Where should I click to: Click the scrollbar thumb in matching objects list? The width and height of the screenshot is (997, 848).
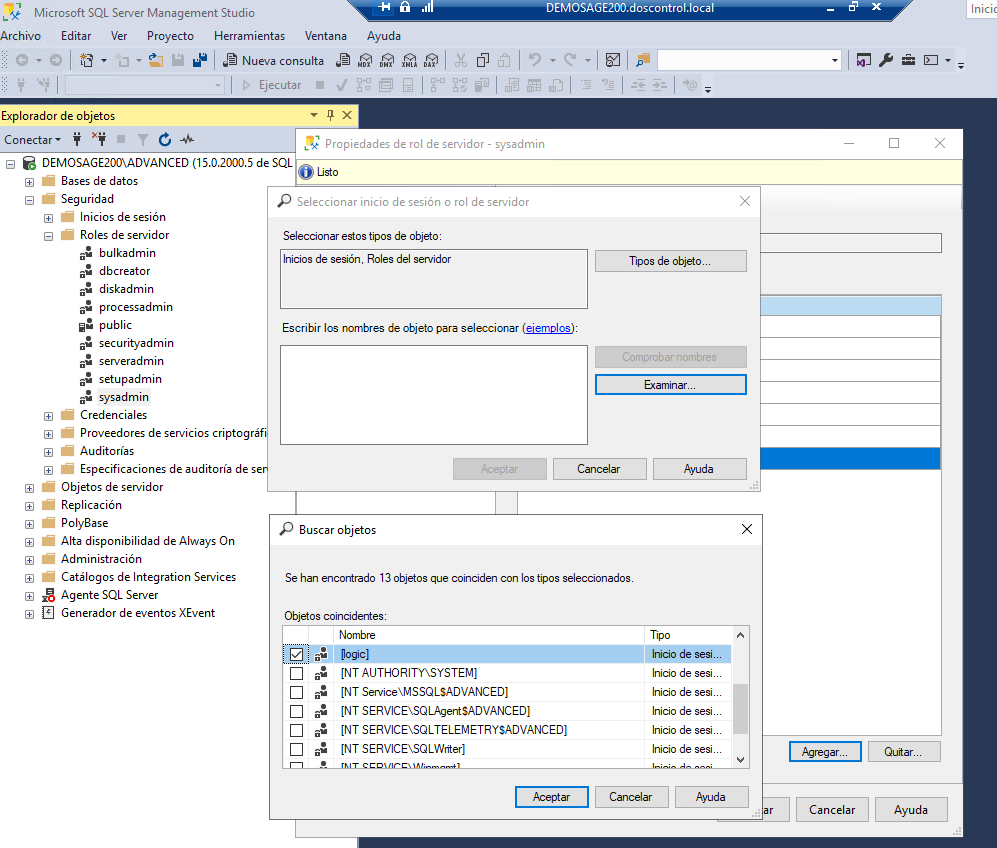click(x=740, y=708)
